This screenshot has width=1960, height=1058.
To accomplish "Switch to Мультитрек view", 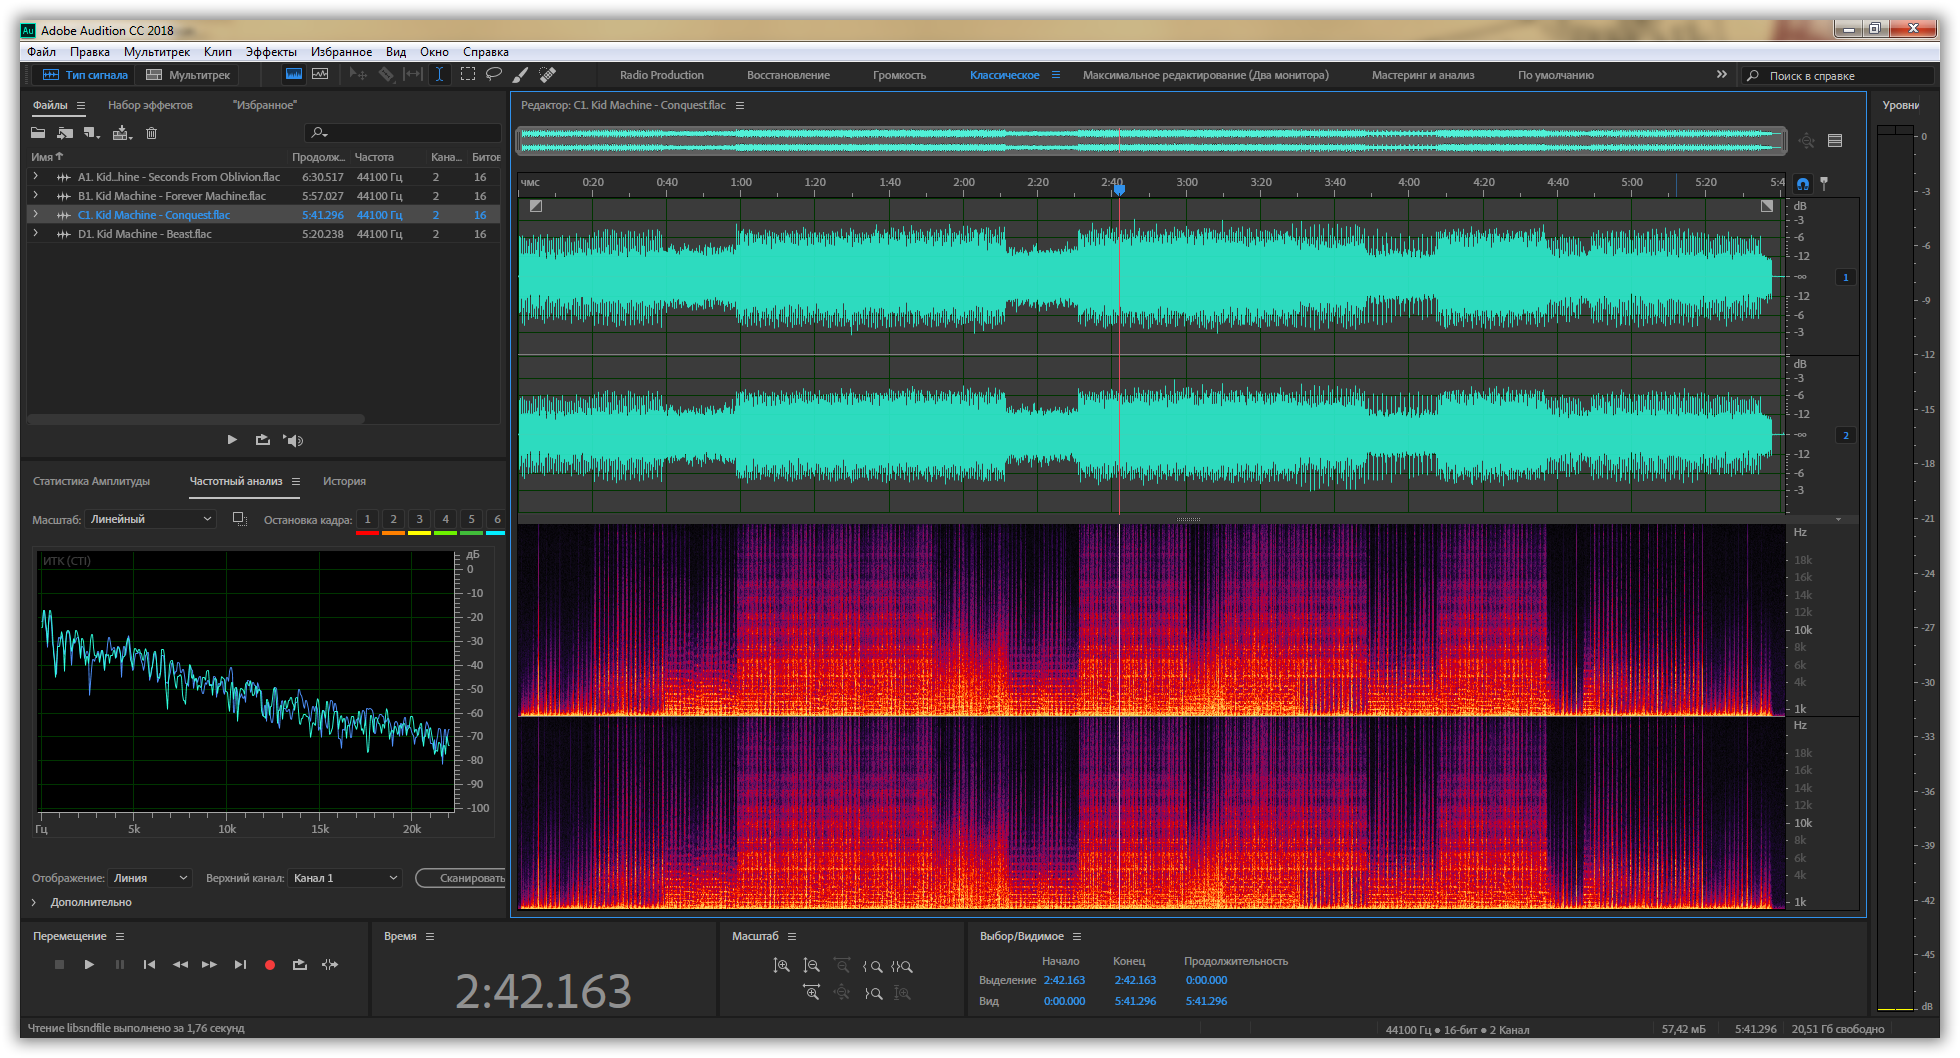I will pos(188,75).
